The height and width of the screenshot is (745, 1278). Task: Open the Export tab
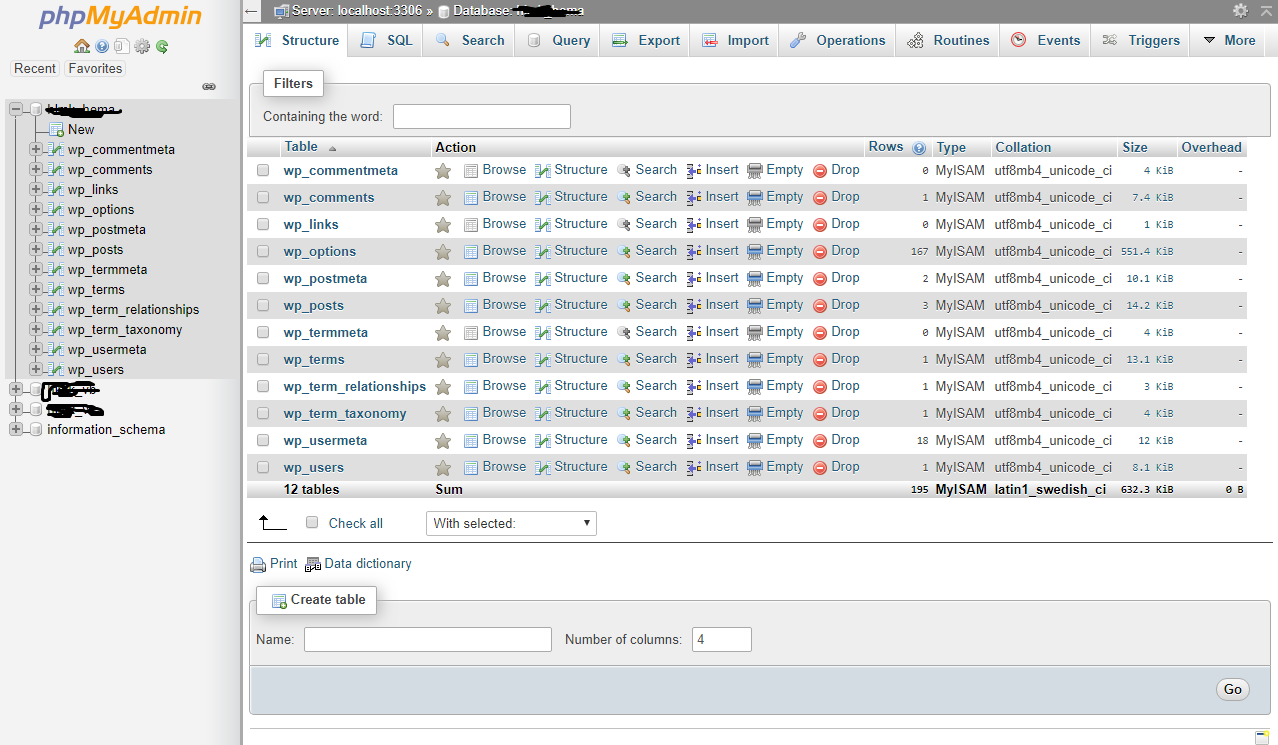(x=645, y=41)
